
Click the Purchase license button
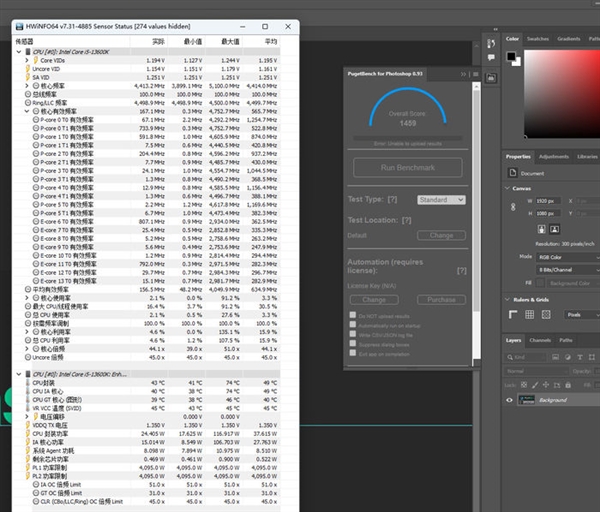442,299
